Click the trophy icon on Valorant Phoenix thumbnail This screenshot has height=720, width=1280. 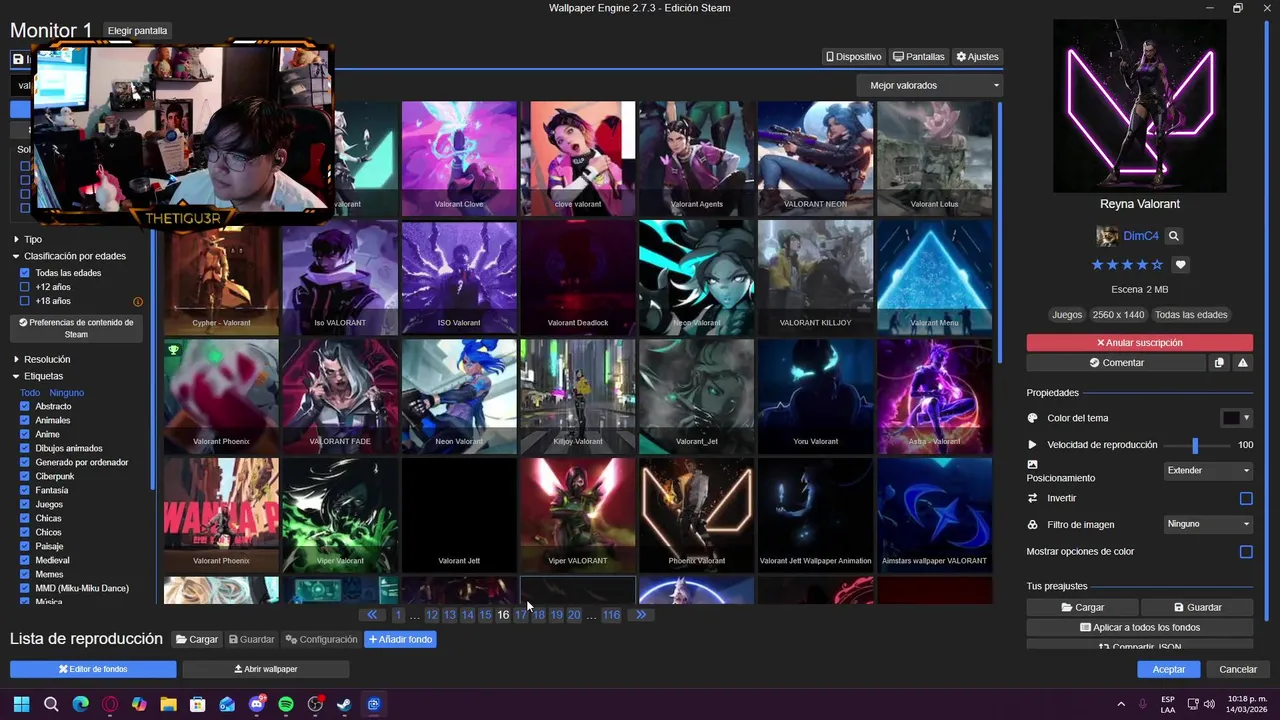pyautogui.click(x=174, y=350)
